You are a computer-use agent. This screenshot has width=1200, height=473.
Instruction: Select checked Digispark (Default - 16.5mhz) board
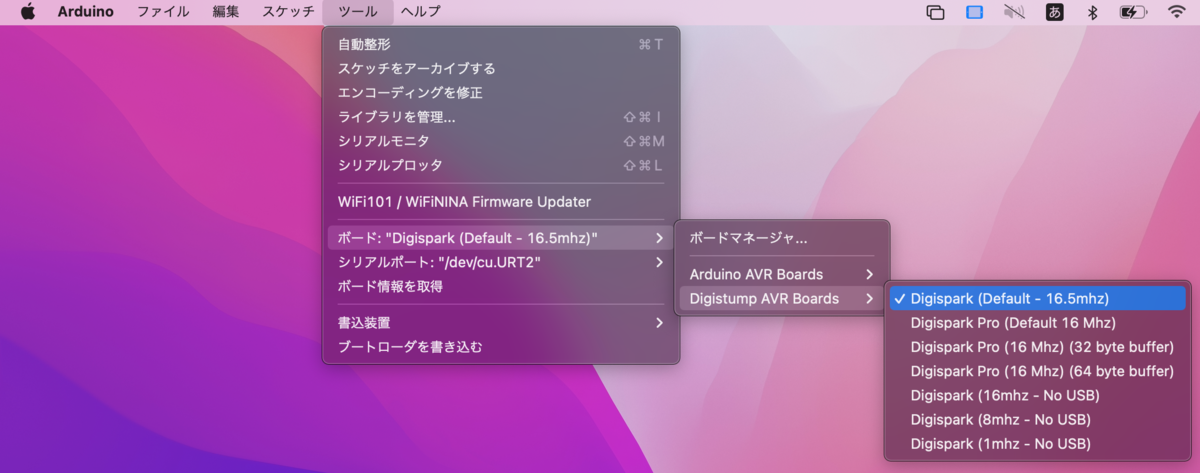click(x=1037, y=298)
